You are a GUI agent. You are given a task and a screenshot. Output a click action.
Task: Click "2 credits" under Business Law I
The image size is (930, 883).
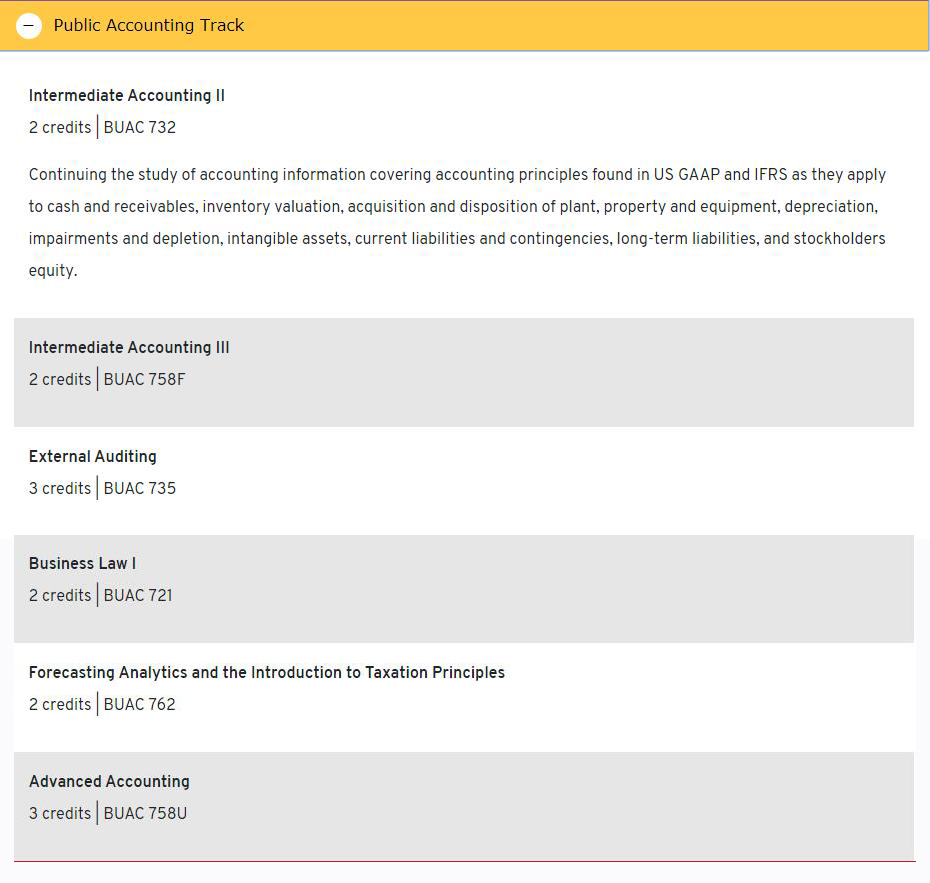60,596
